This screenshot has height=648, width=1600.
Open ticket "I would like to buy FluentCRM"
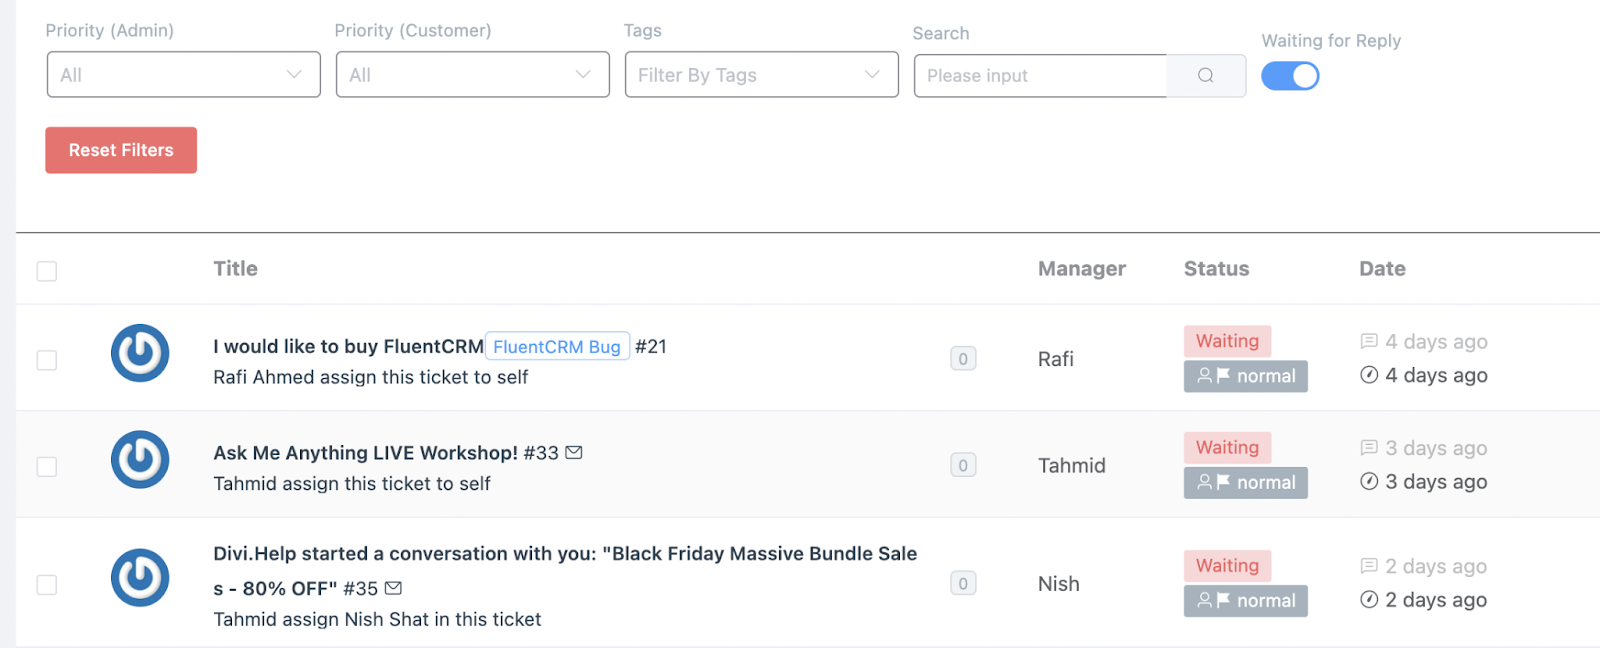(348, 347)
